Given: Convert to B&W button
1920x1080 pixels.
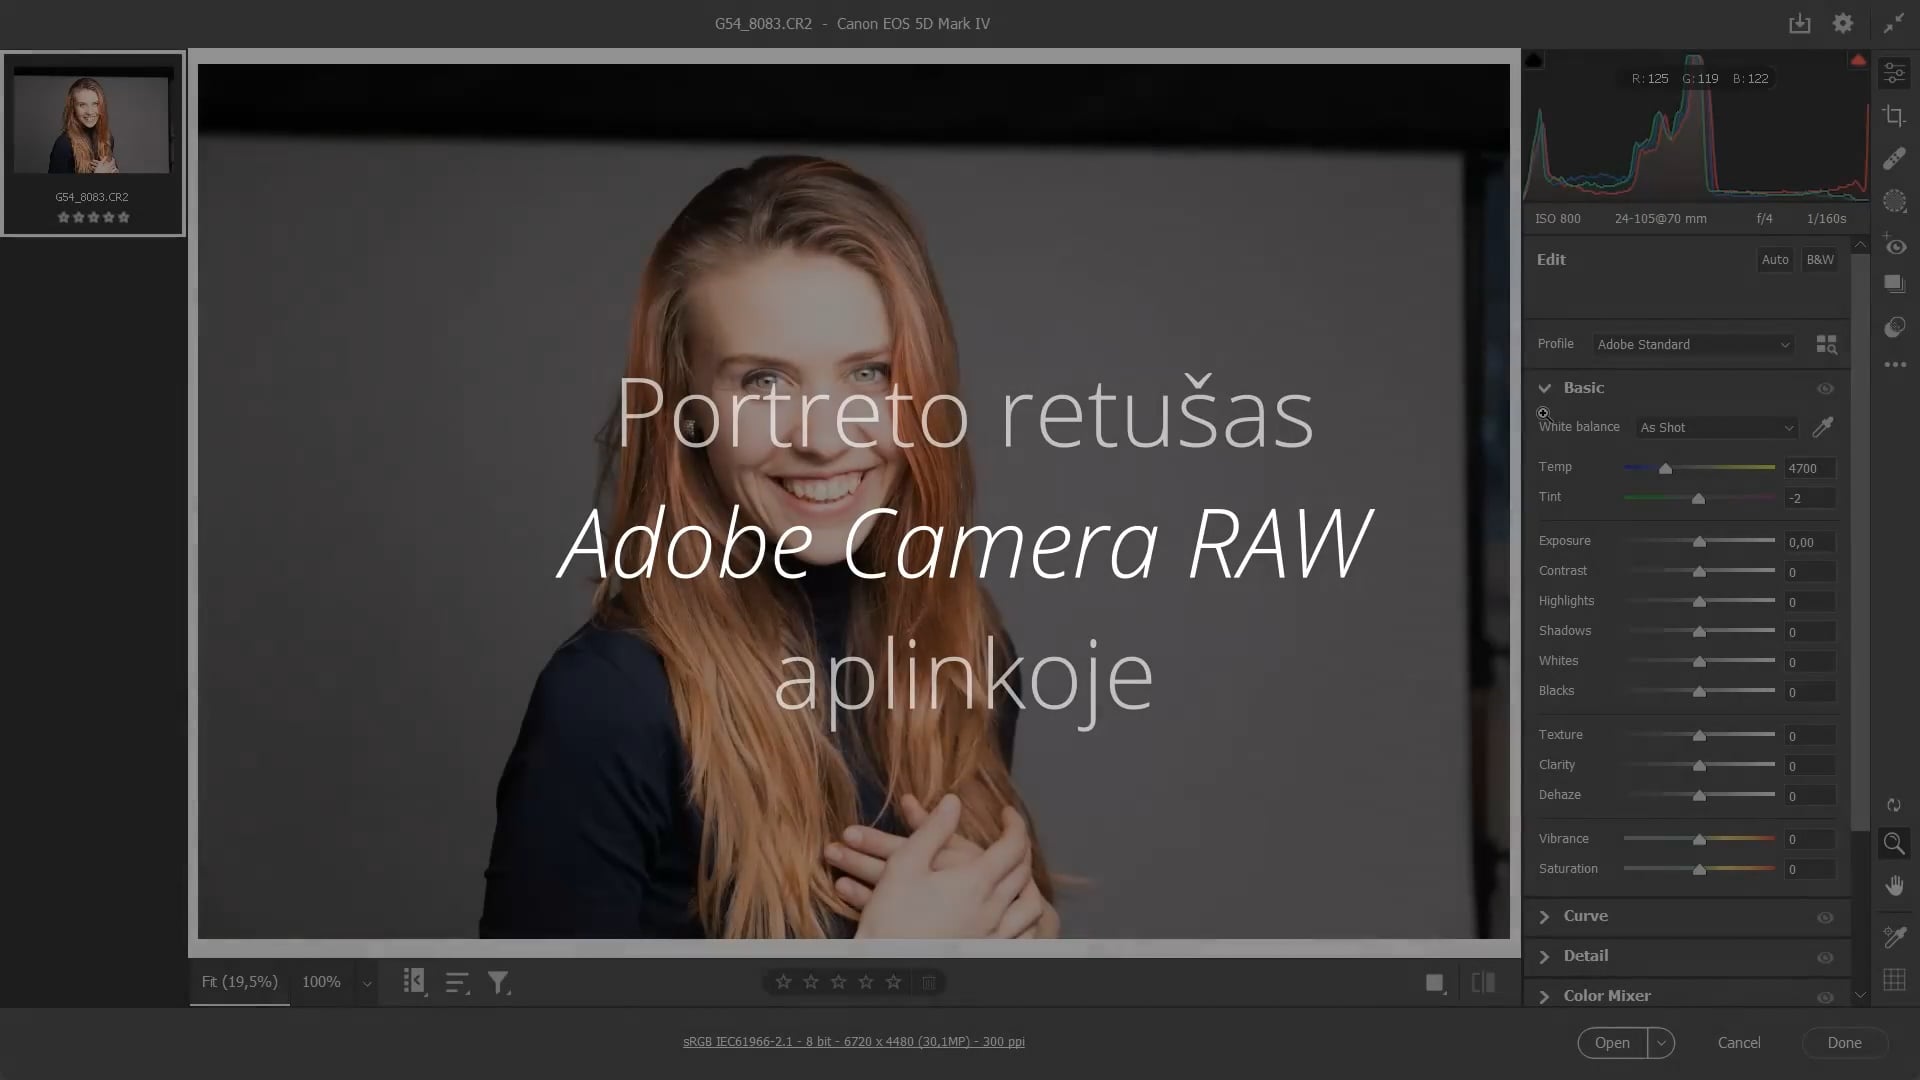Looking at the screenshot, I should click(x=1820, y=260).
